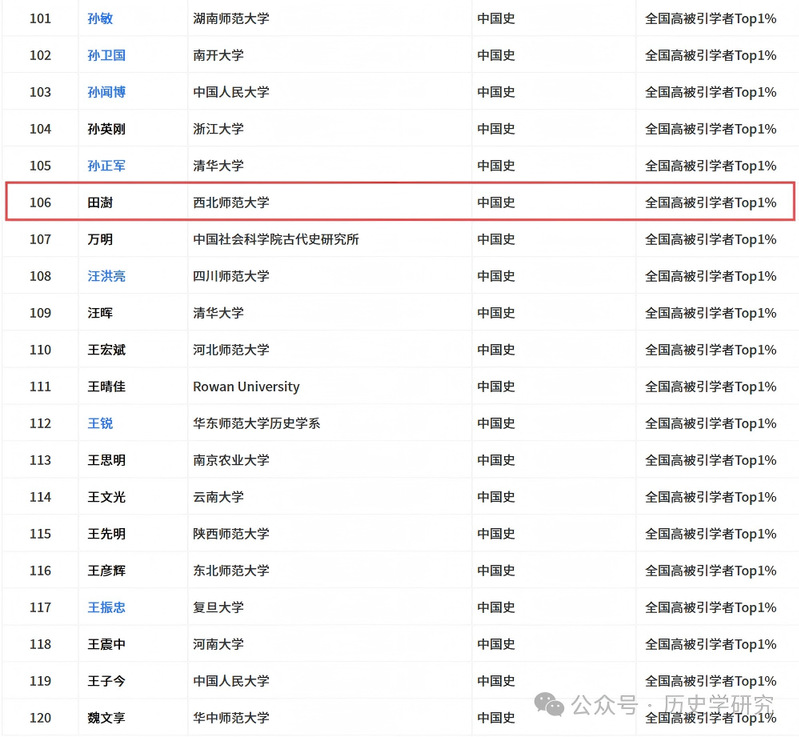Click the 孙闻博 profile link

pos(106,92)
